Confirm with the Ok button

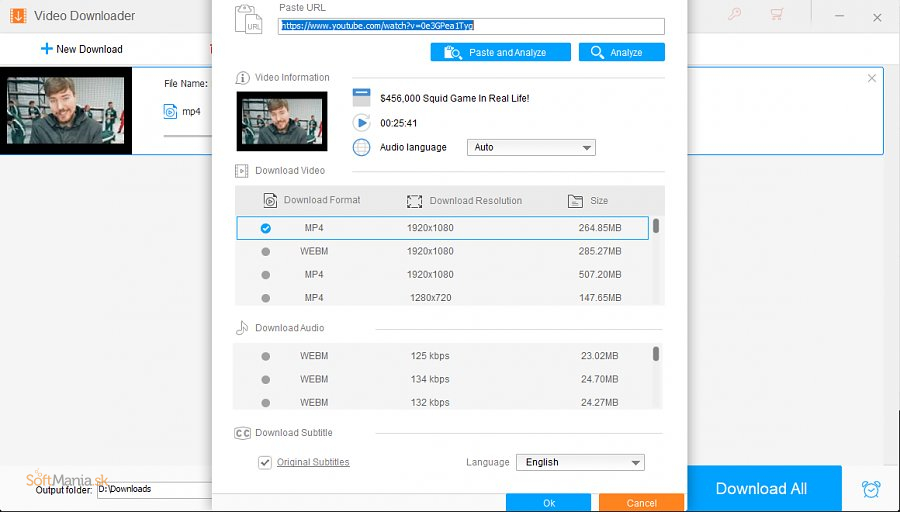tap(548, 503)
